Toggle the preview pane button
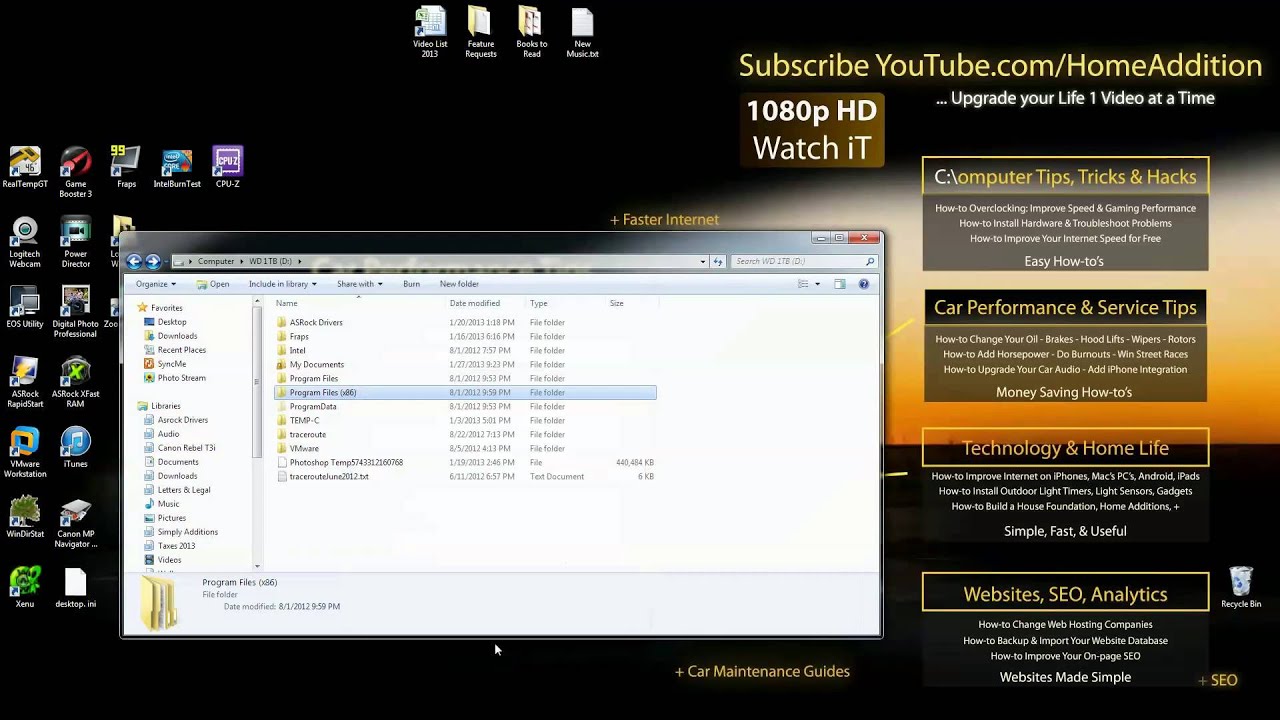Viewport: 1280px width, 720px height. coord(840,284)
